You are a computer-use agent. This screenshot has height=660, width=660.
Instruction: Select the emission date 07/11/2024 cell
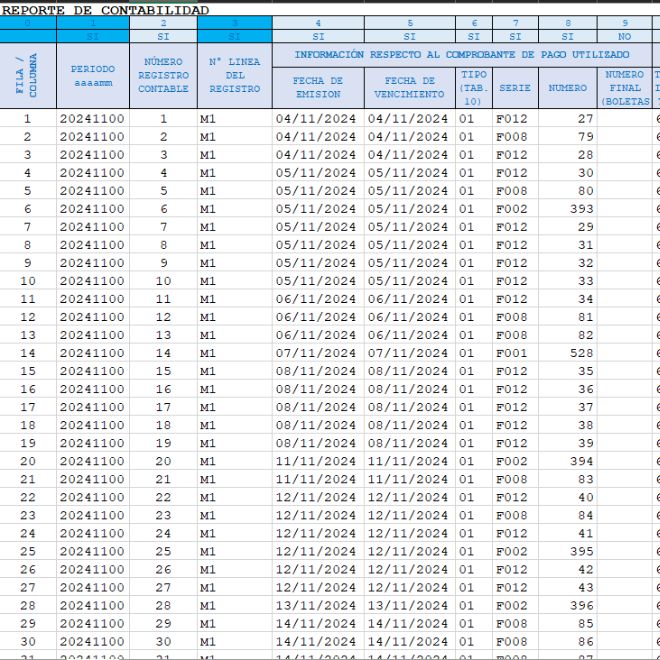point(318,353)
